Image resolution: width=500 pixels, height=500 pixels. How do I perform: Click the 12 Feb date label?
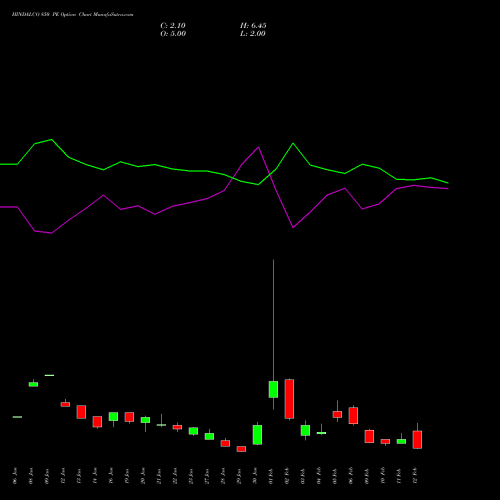click(415, 476)
